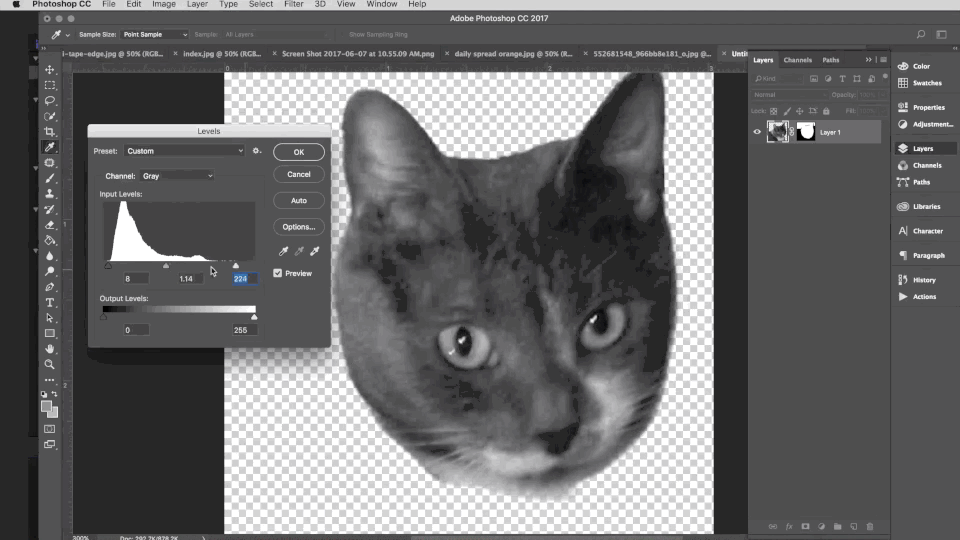This screenshot has width=960, height=540.
Task: Open the Filter menu
Action: tap(293, 5)
